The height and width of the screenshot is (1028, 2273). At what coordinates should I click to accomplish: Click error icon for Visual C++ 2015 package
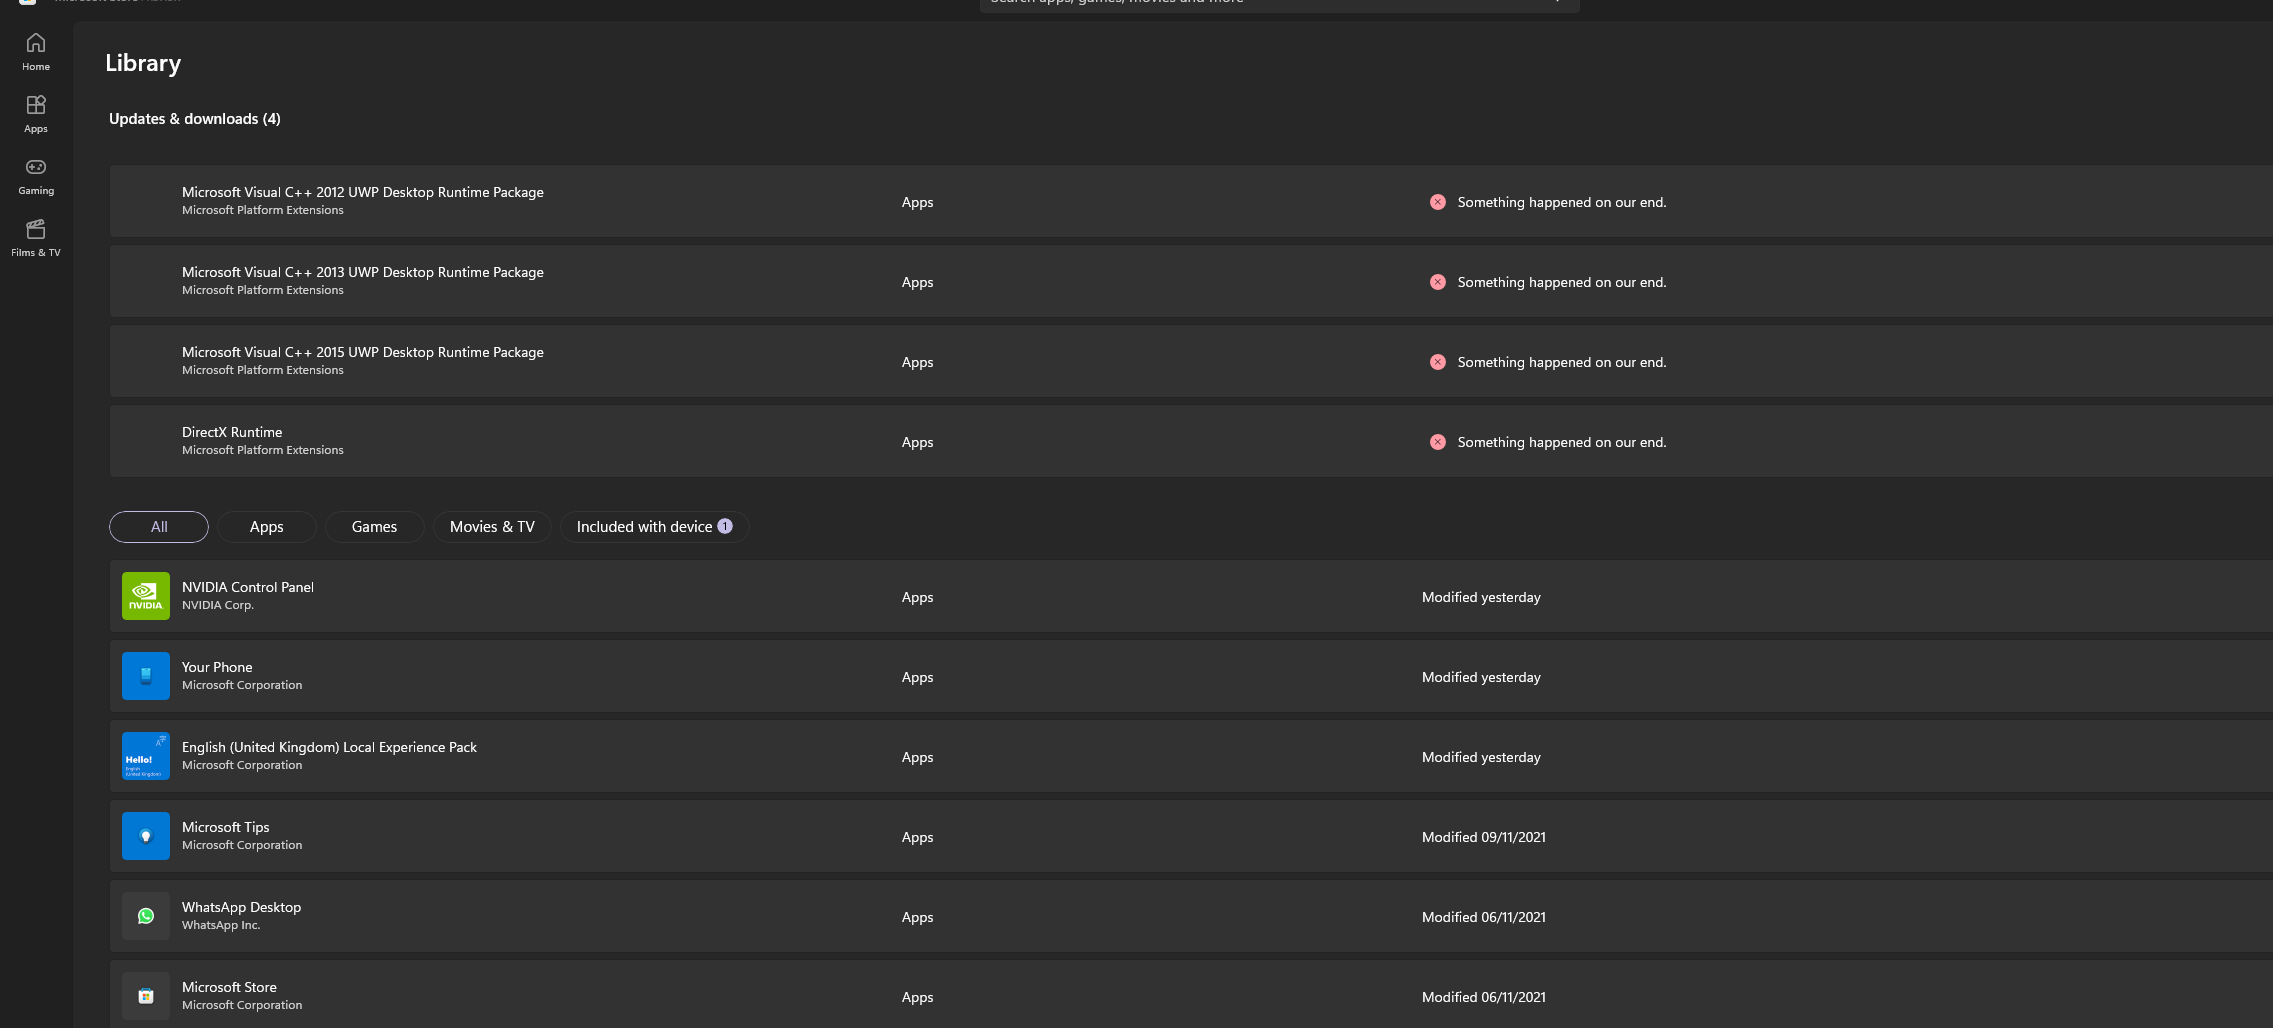[1437, 362]
